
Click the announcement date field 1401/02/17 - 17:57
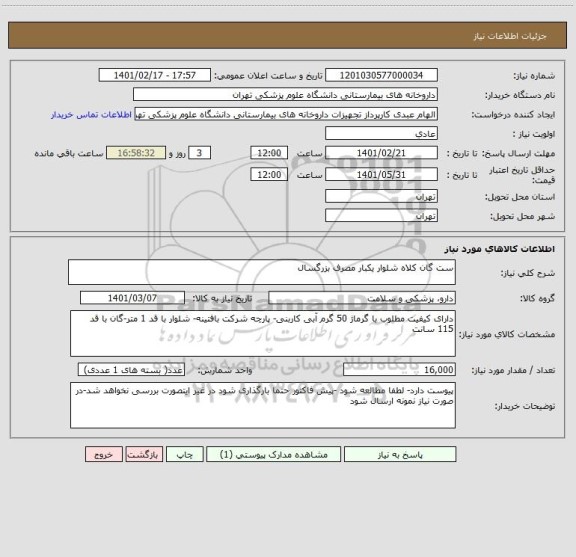pos(155,75)
